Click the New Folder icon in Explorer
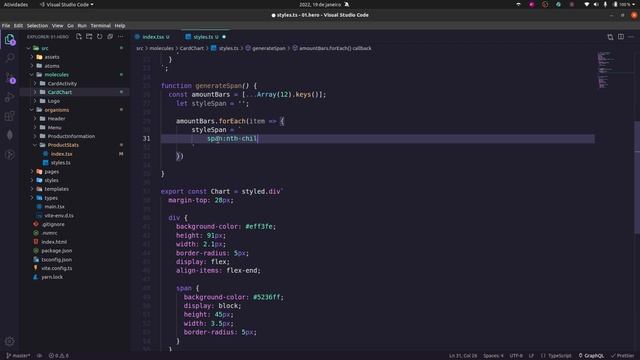Image resolution: width=640 pixels, height=360 pixels. tap(89, 37)
